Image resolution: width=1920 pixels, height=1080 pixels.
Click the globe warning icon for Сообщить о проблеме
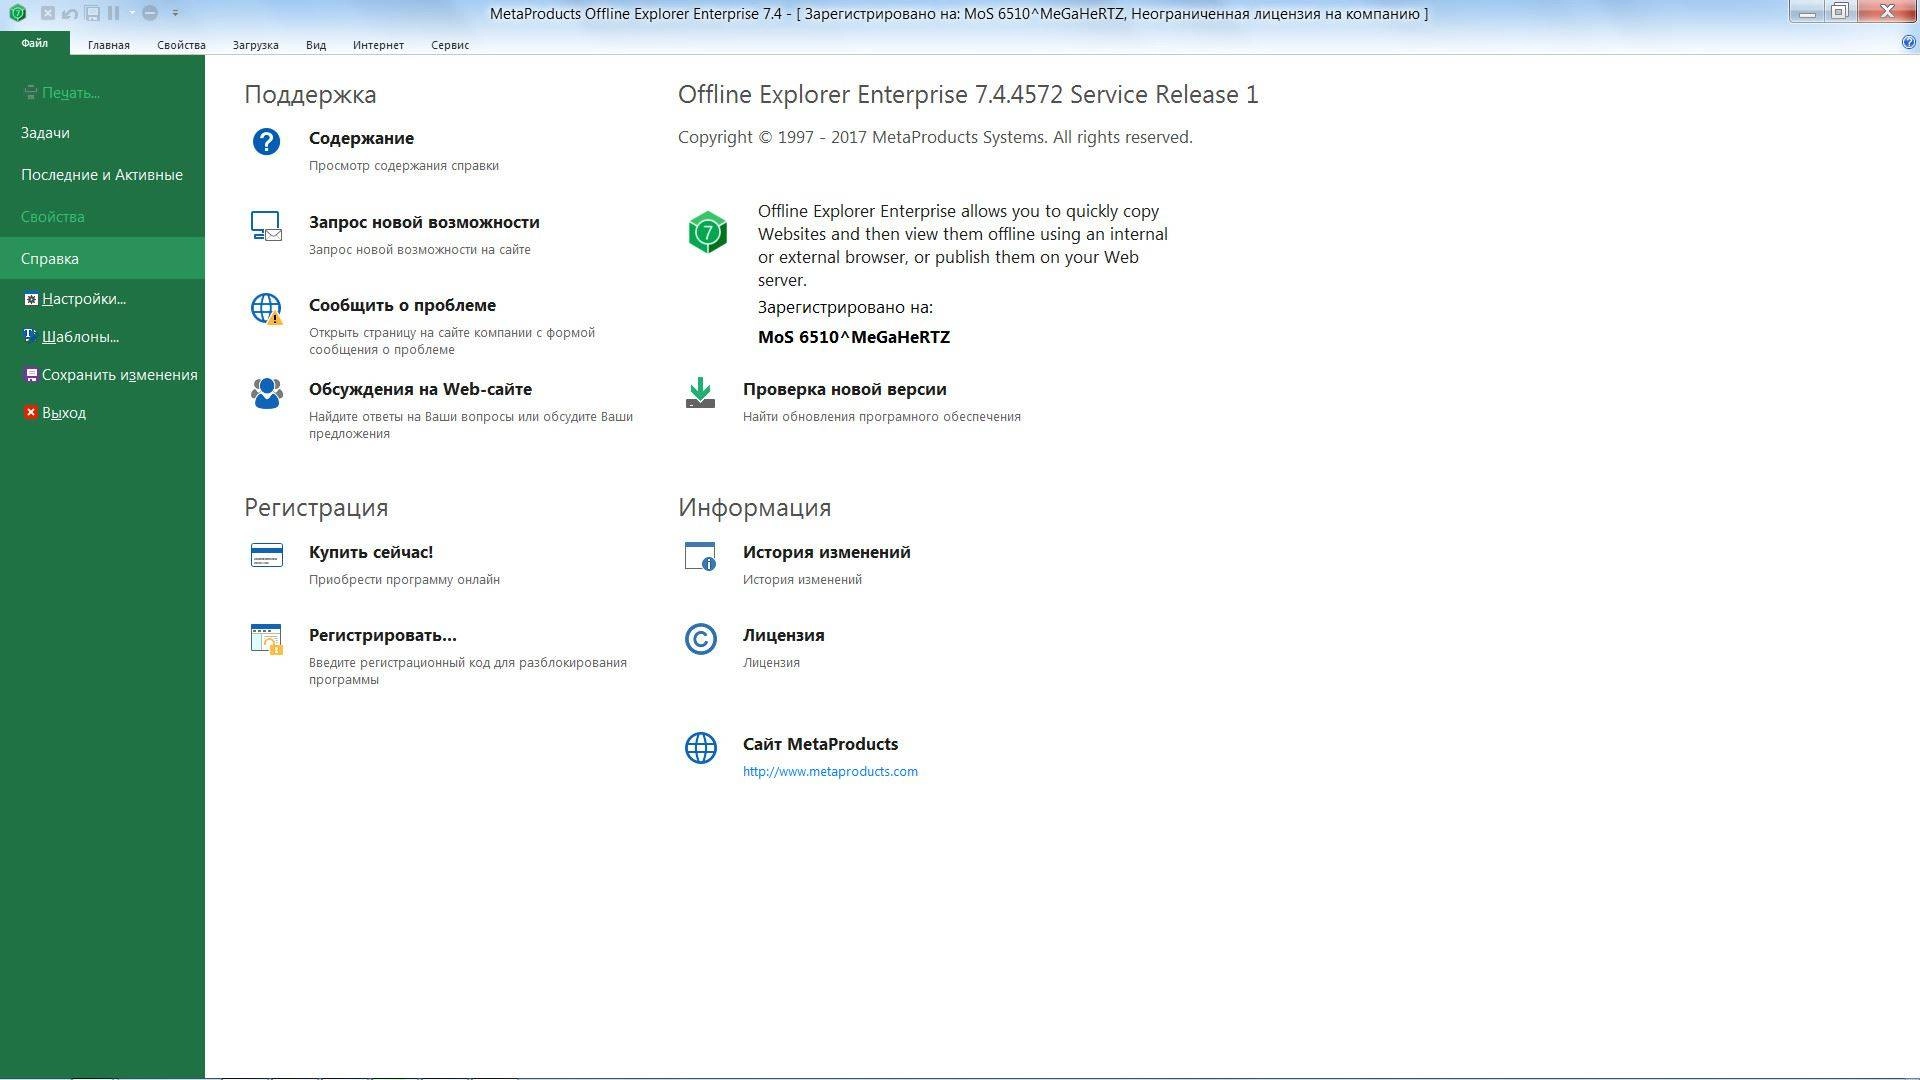[x=266, y=309]
